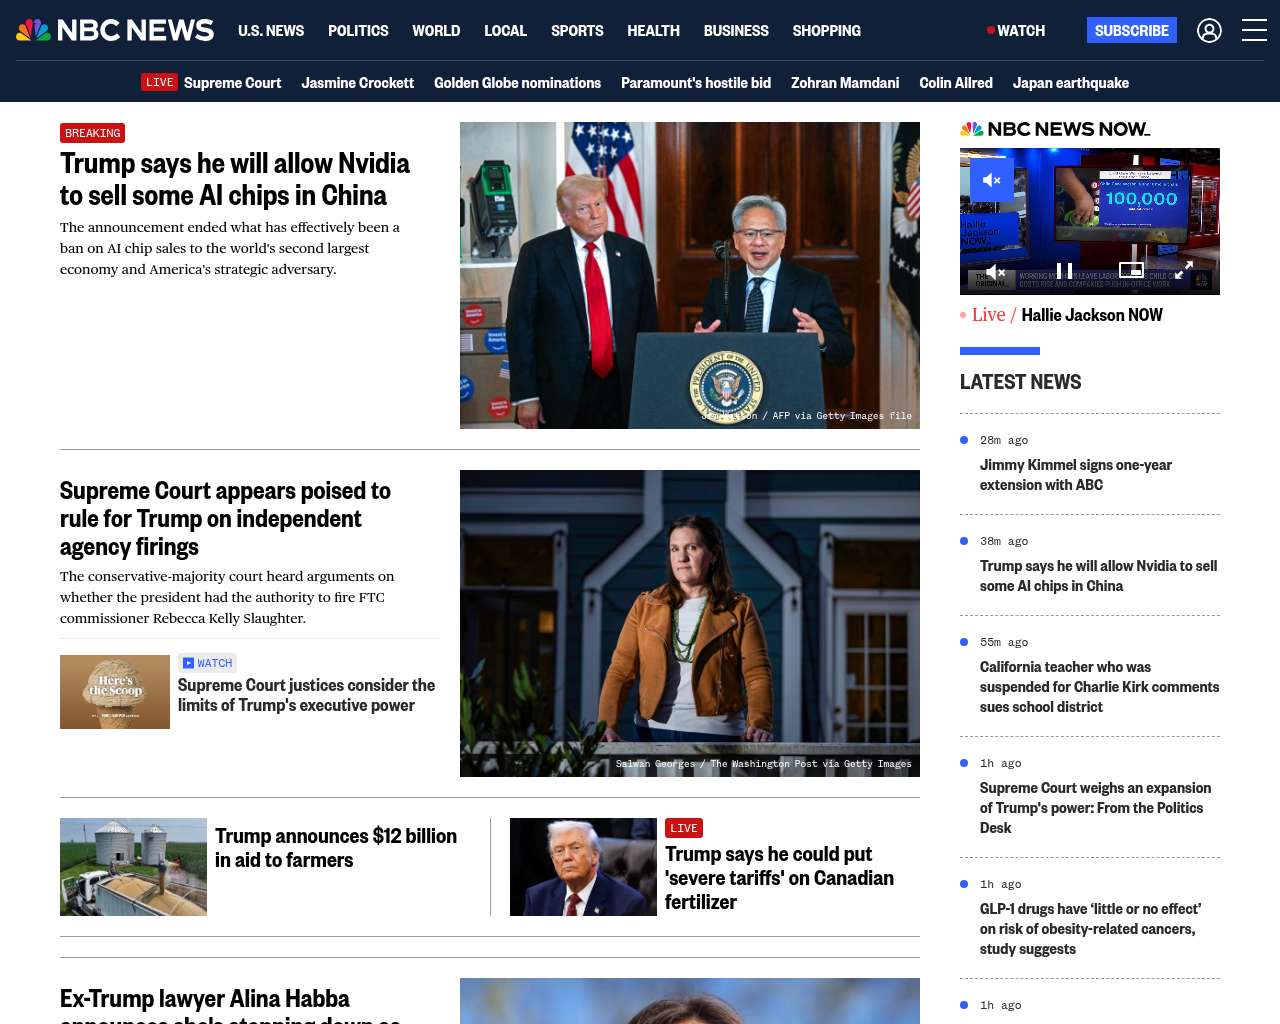Read the Jimmy Kimmel ABC extension story
The image size is (1280, 1024).
pyautogui.click(x=1075, y=475)
